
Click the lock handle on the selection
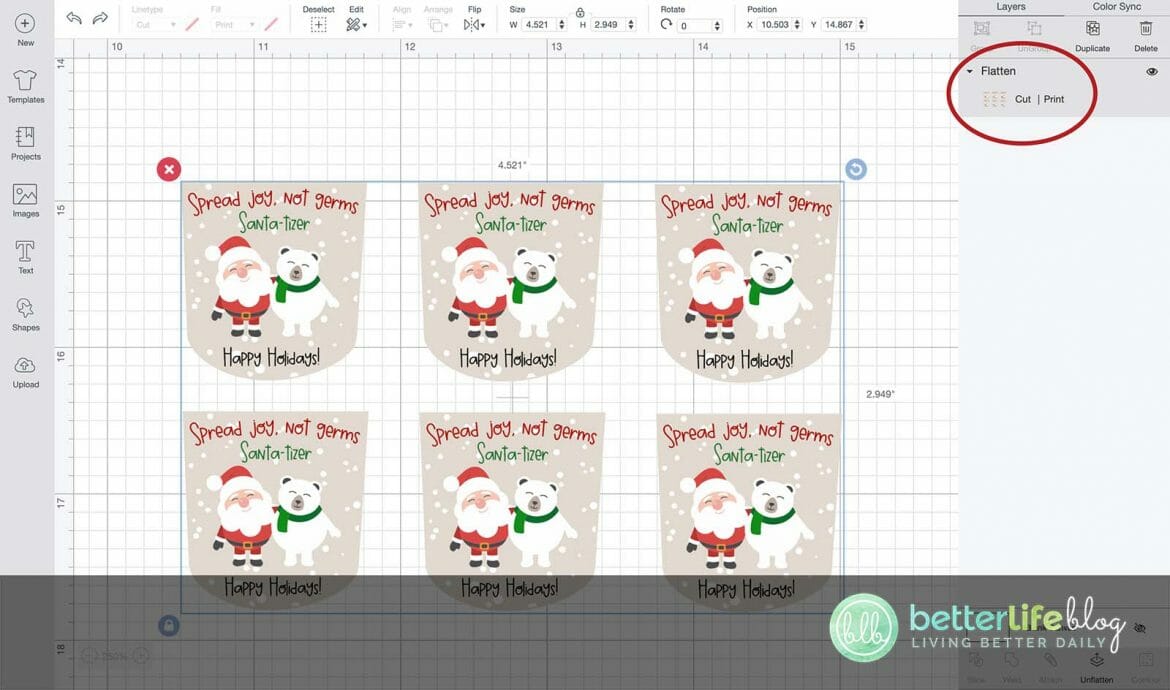pos(168,624)
